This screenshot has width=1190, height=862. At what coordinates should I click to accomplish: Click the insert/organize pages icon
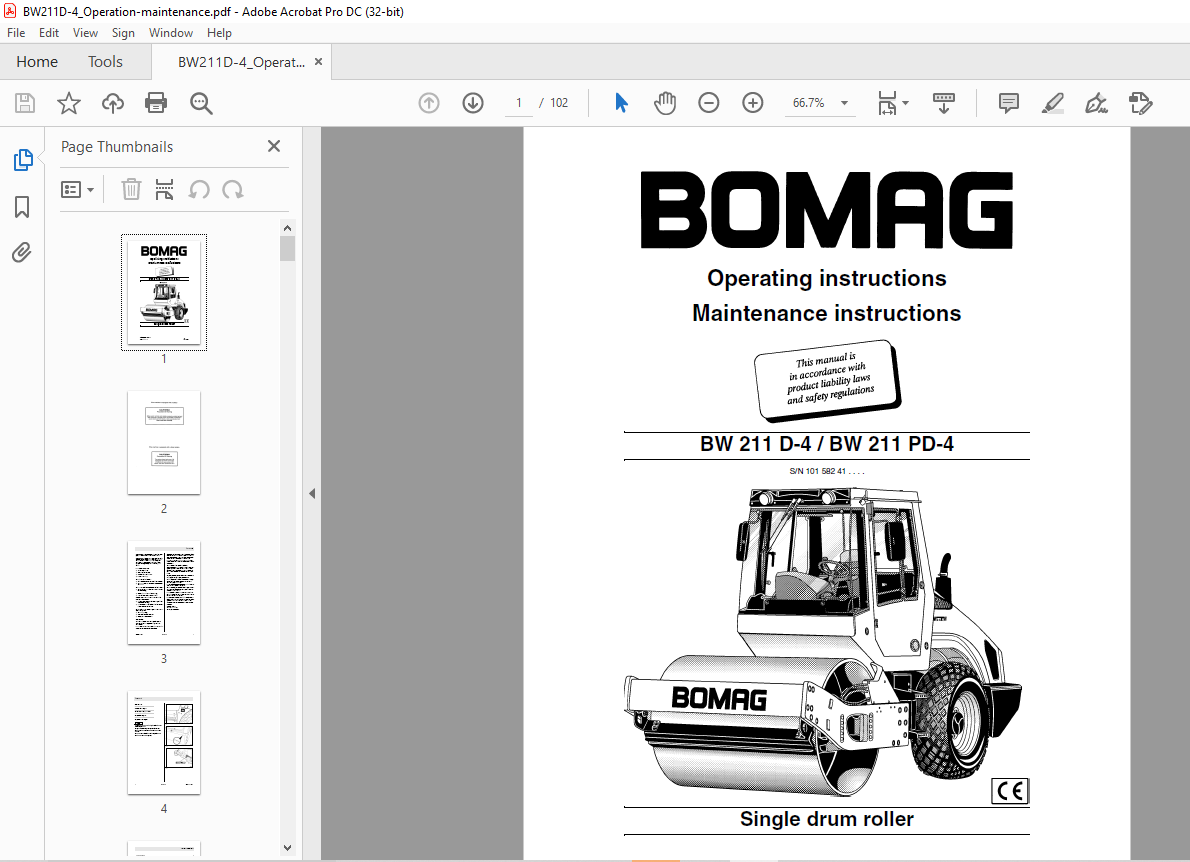click(164, 189)
